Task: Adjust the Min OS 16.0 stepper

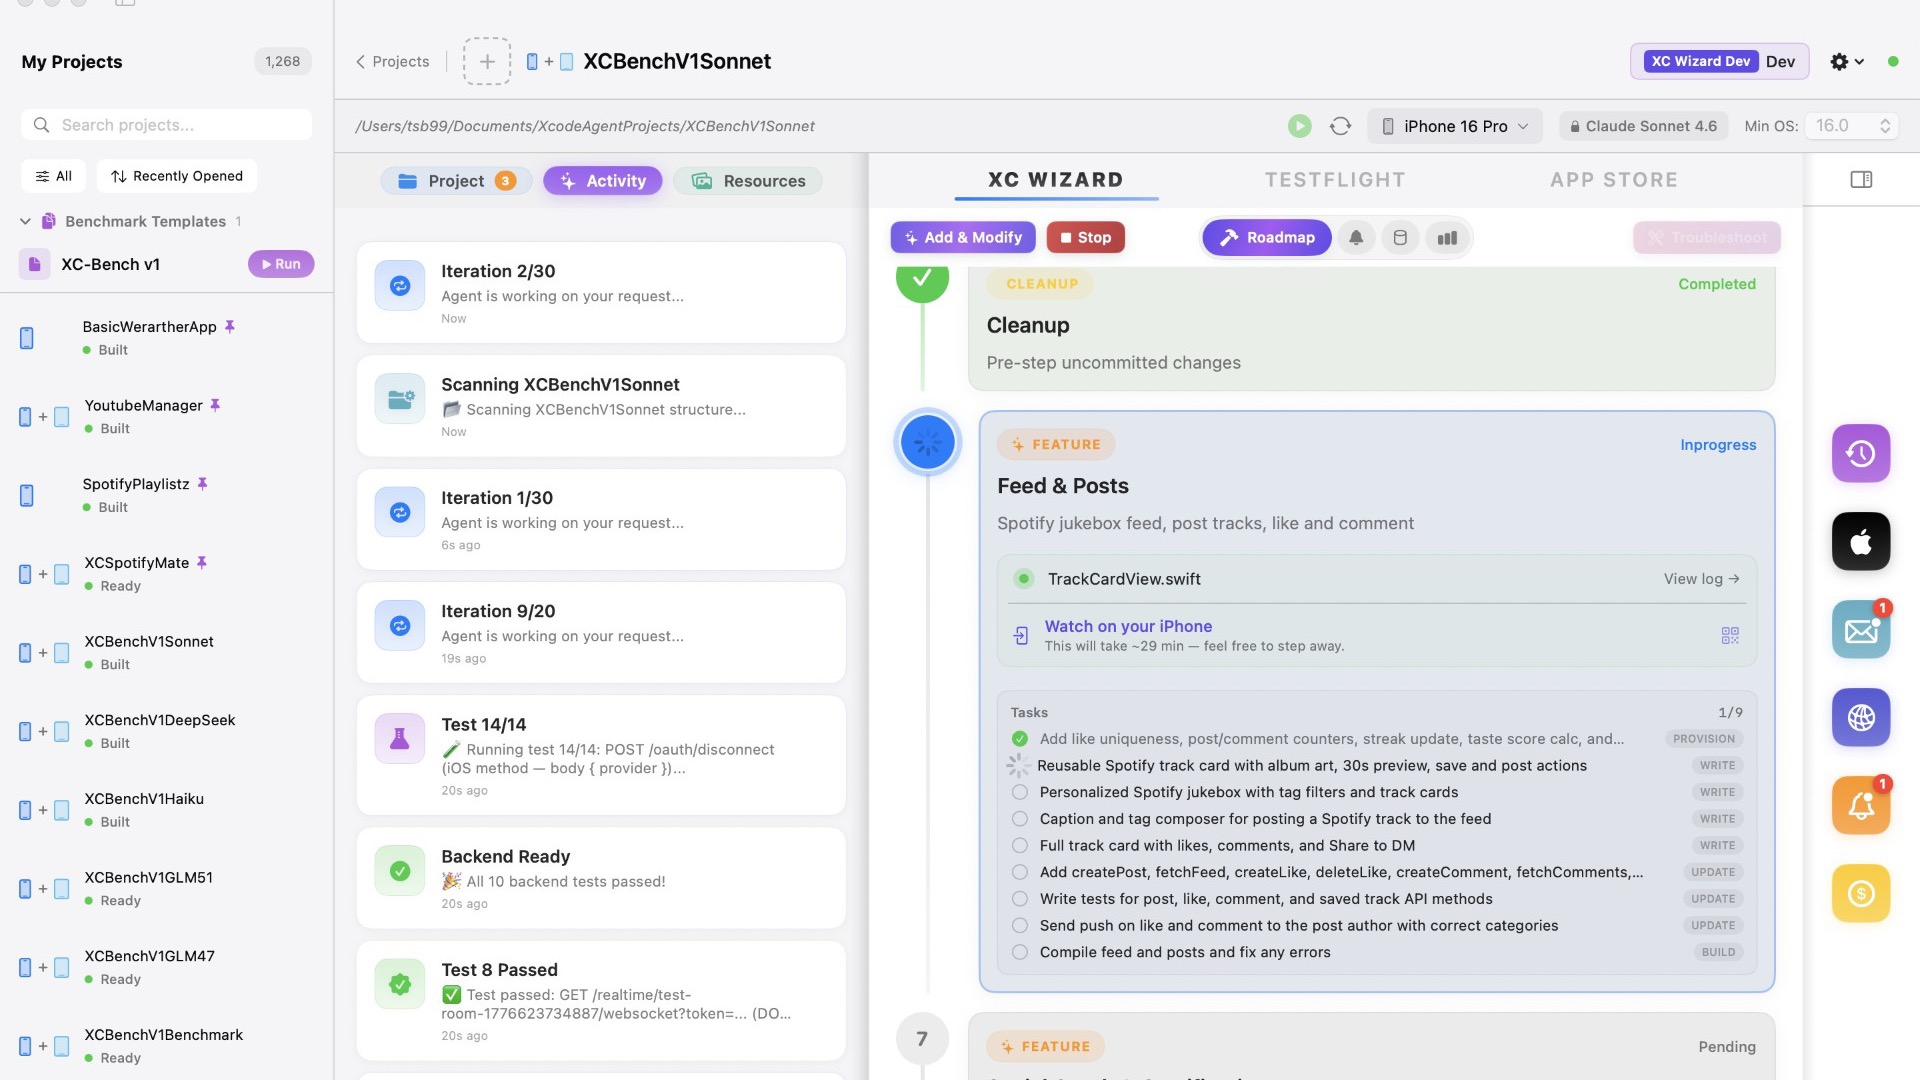Action: [1884, 126]
